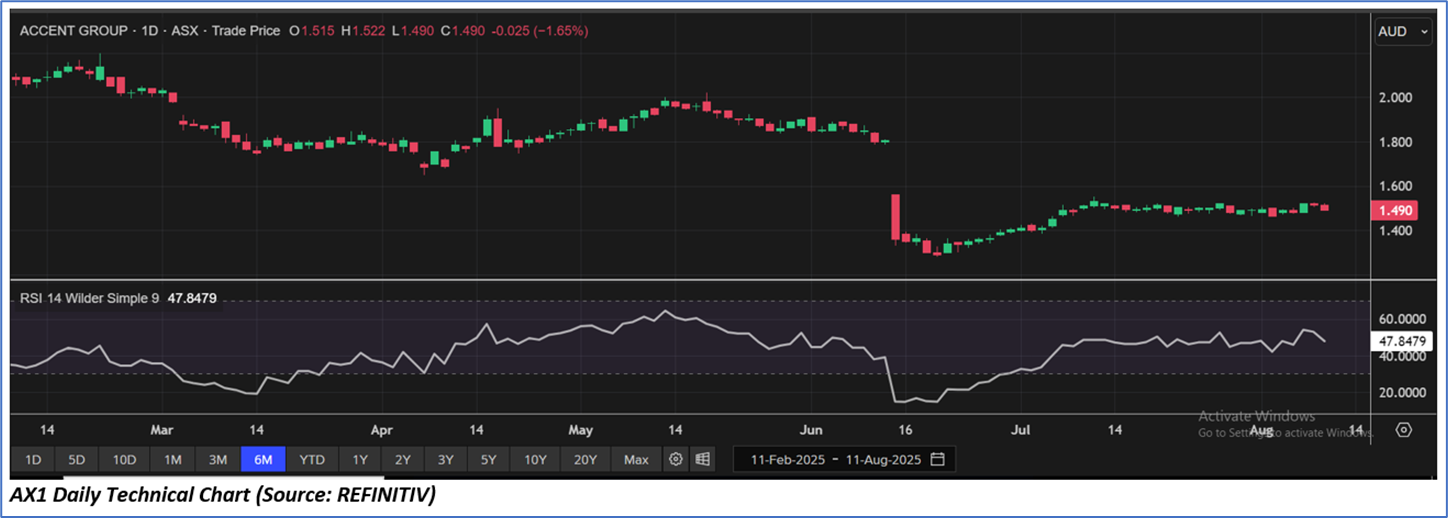Show the Max time range
The height and width of the screenshot is (518, 1448).
(x=636, y=460)
